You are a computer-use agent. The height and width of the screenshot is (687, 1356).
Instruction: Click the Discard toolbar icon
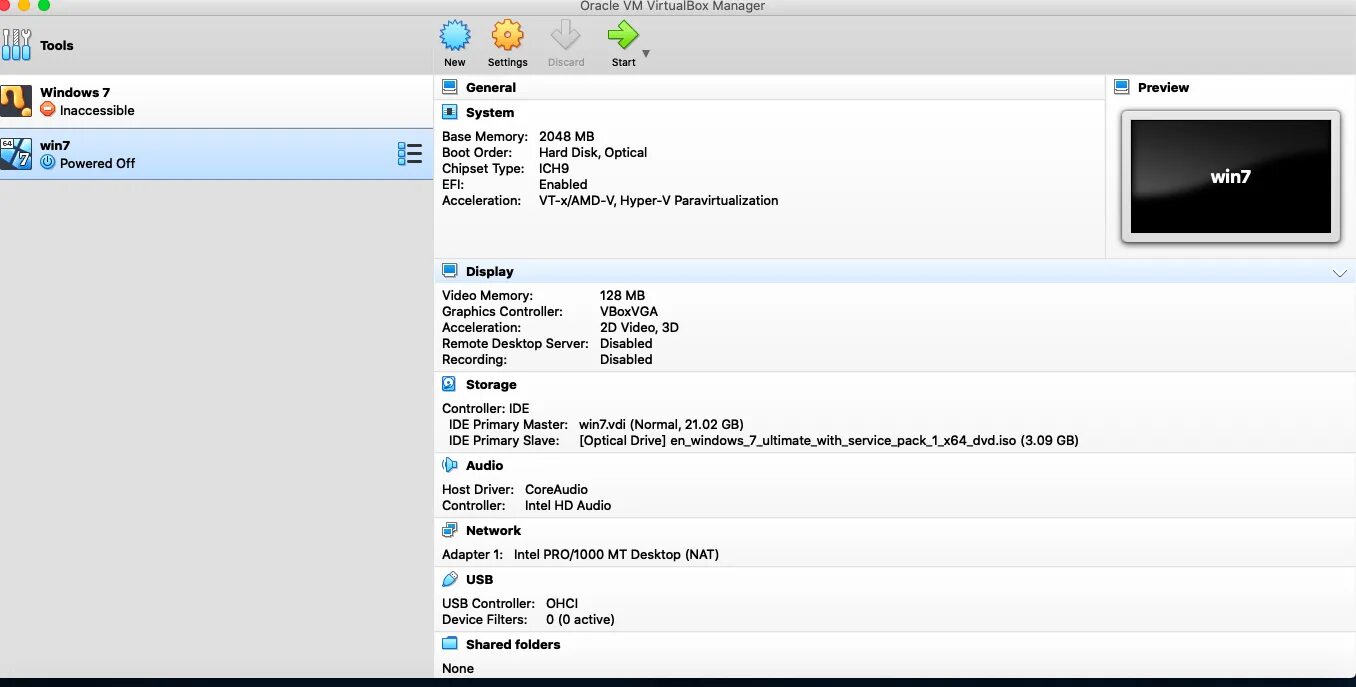(x=565, y=36)
